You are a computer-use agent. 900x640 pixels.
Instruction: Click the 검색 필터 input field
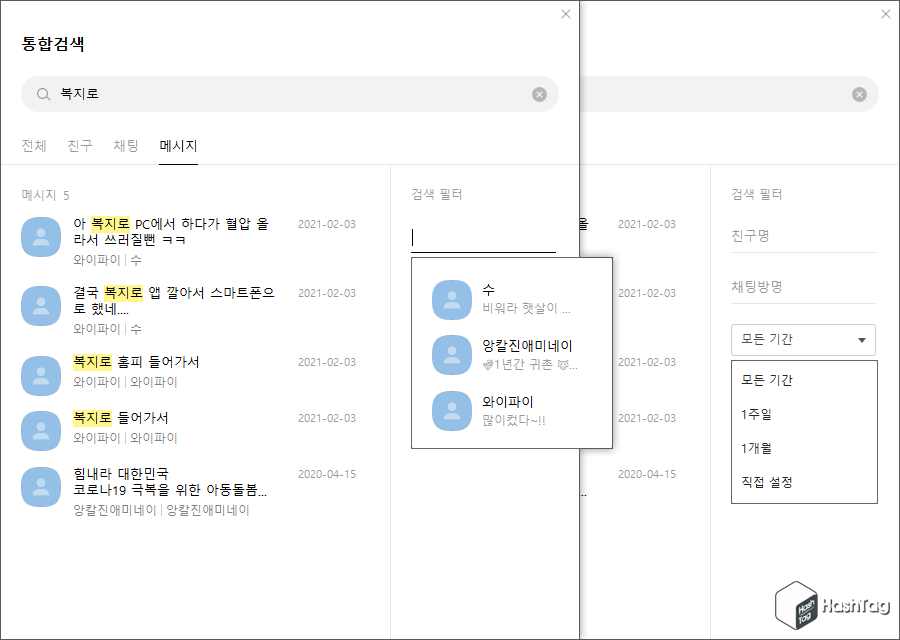click(483, 238)
